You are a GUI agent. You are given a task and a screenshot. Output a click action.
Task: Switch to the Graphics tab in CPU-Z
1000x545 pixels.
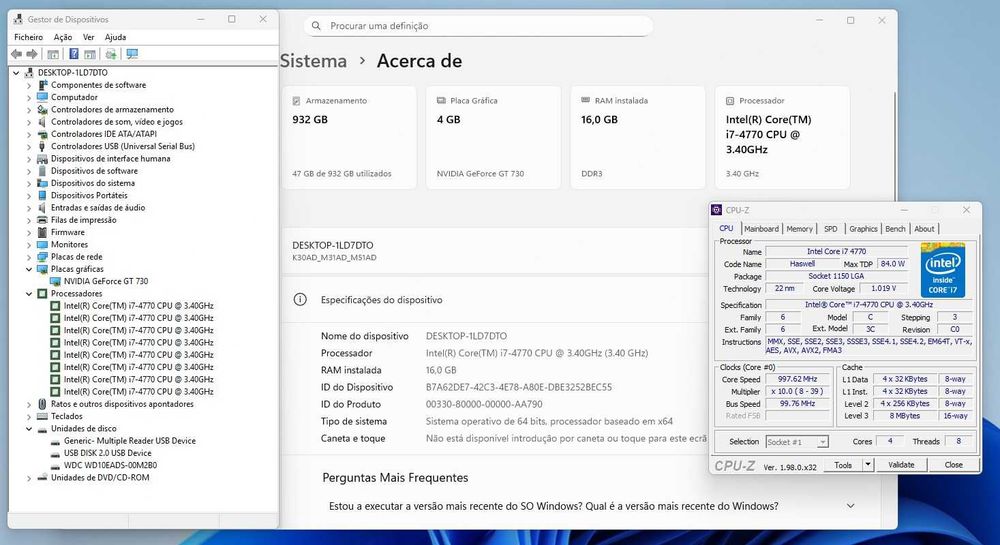point(863,229)
